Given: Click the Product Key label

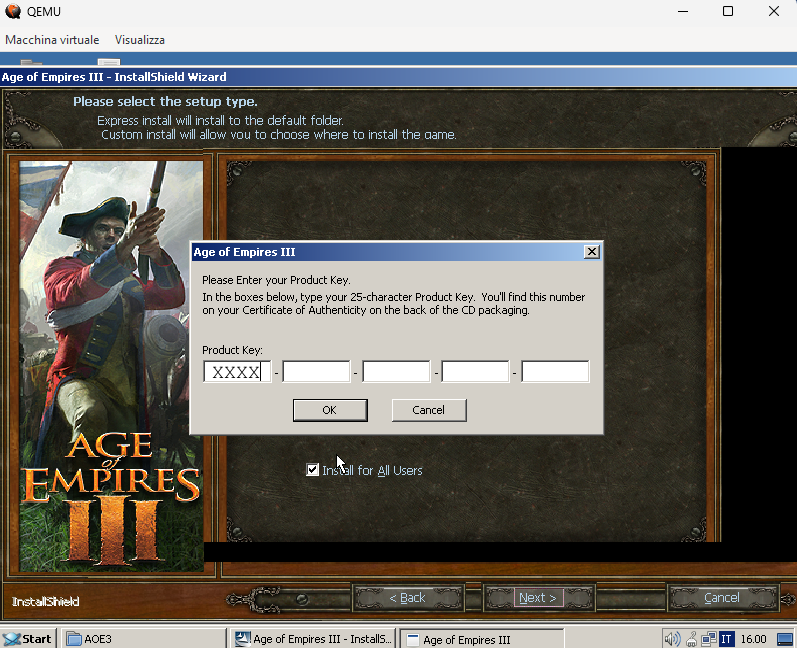Looking at the screenshot, I should point(232,350).
